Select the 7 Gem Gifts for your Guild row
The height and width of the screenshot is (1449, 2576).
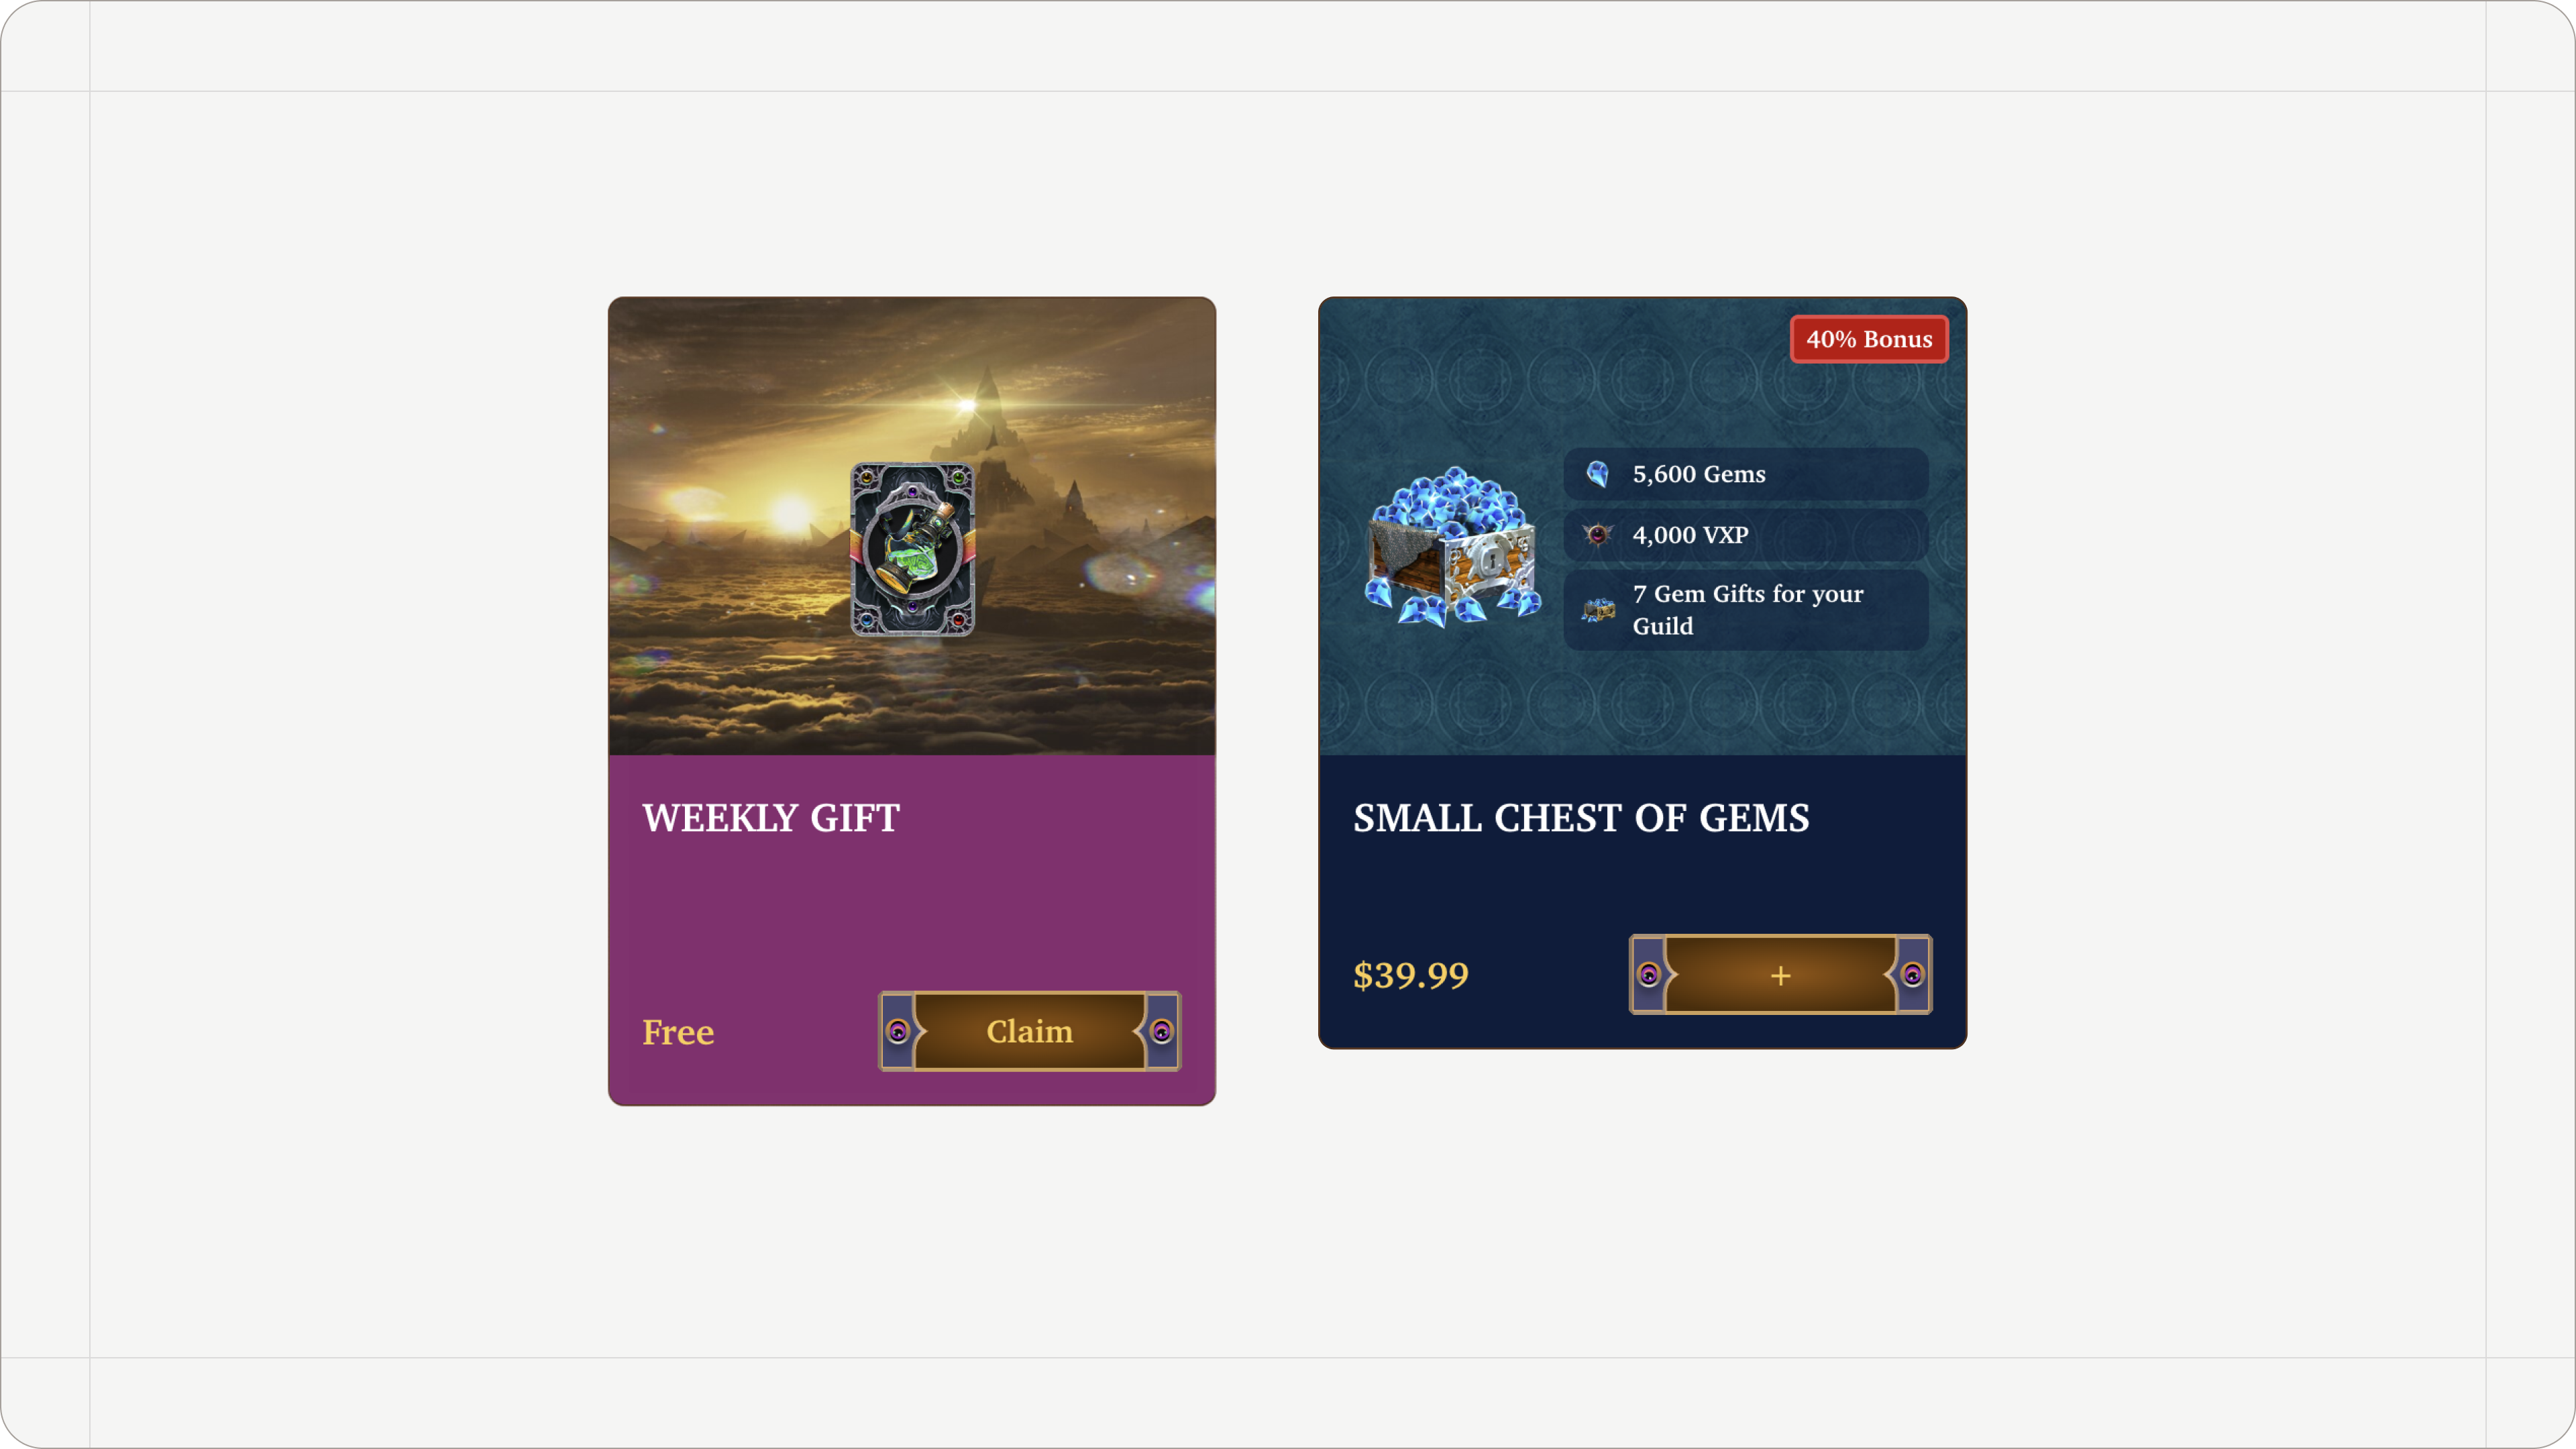pos(1746,610)
